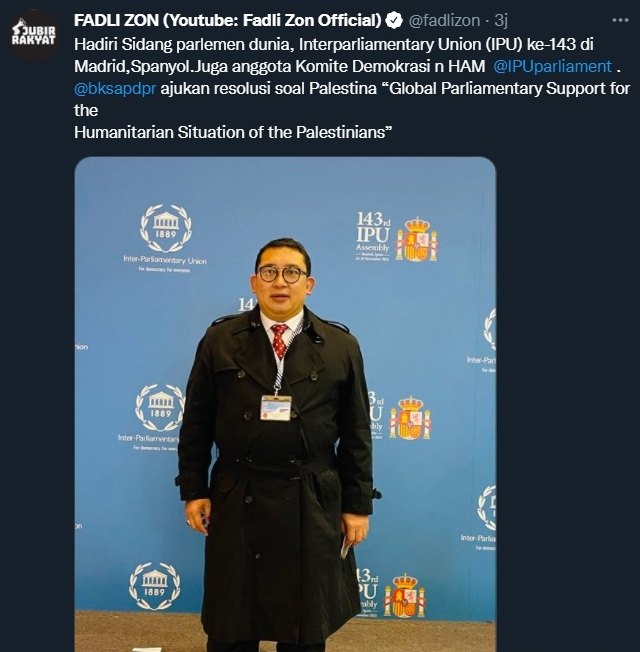Click the middle Spanish coat of arms beside the man
The height and width of the screenshot is (652, 640).
(x=410, y=418)
